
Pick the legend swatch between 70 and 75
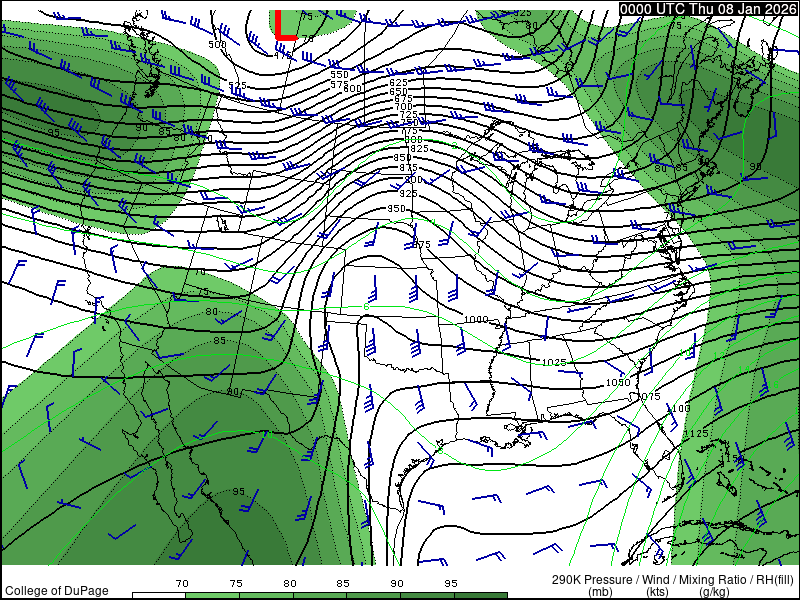coord(212,595)
